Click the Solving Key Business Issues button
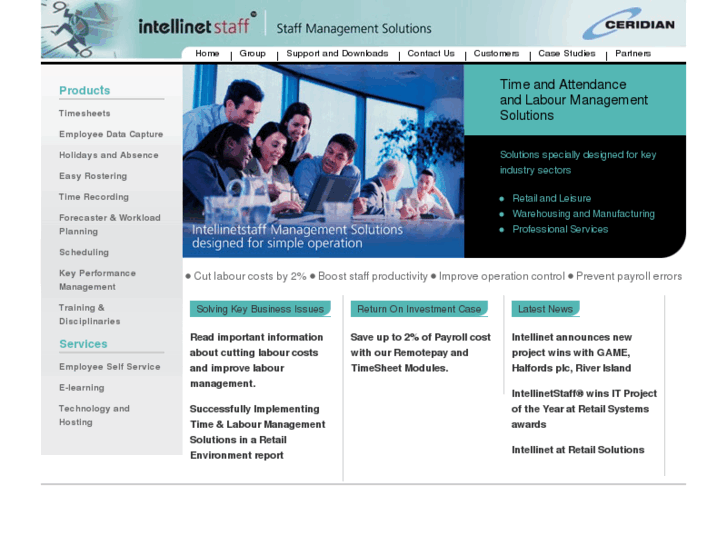Image resolution: width=727 pixels, height=545 pixels. click(260, 310)
